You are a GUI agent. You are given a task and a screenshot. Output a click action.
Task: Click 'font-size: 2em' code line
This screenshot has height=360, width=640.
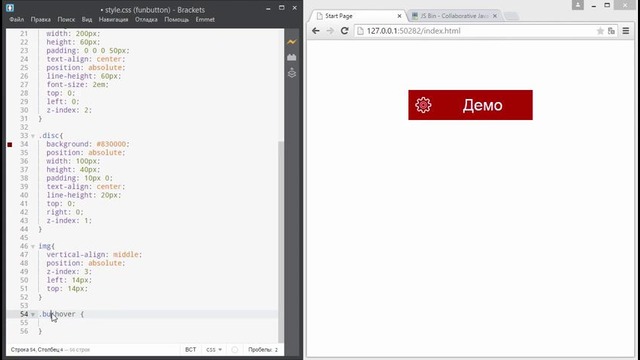pos(78,85)
